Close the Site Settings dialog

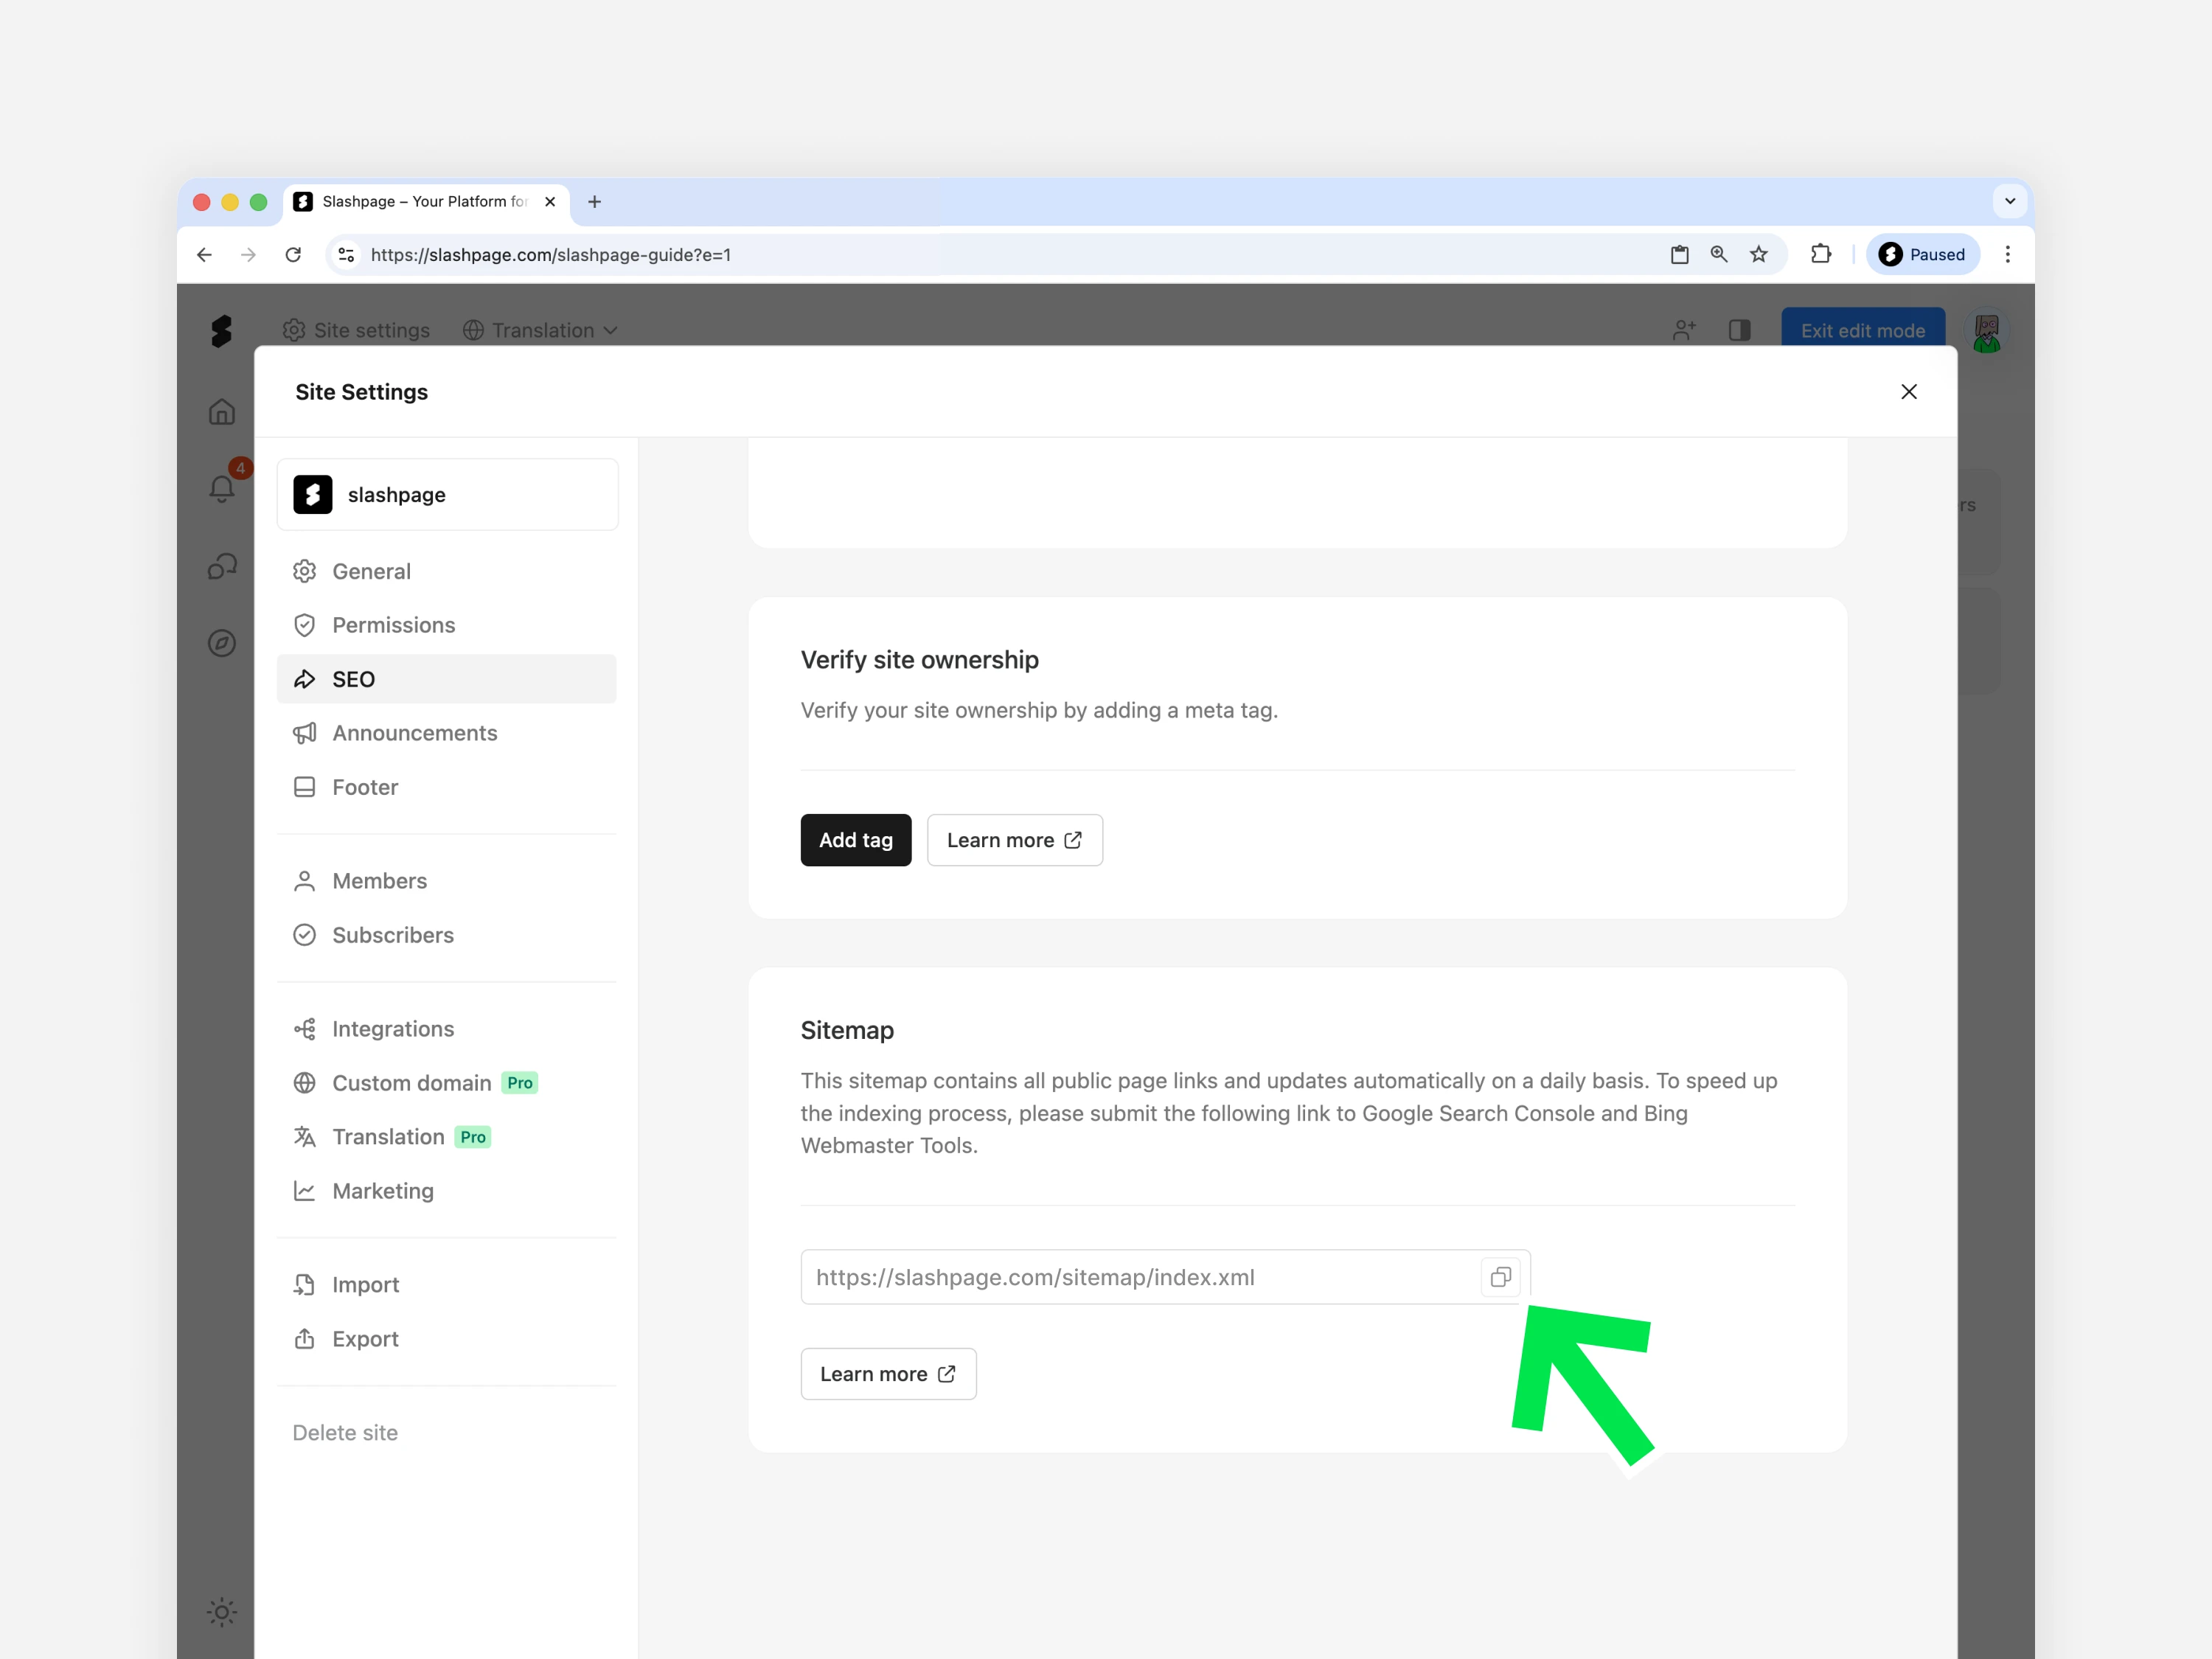1908,392
